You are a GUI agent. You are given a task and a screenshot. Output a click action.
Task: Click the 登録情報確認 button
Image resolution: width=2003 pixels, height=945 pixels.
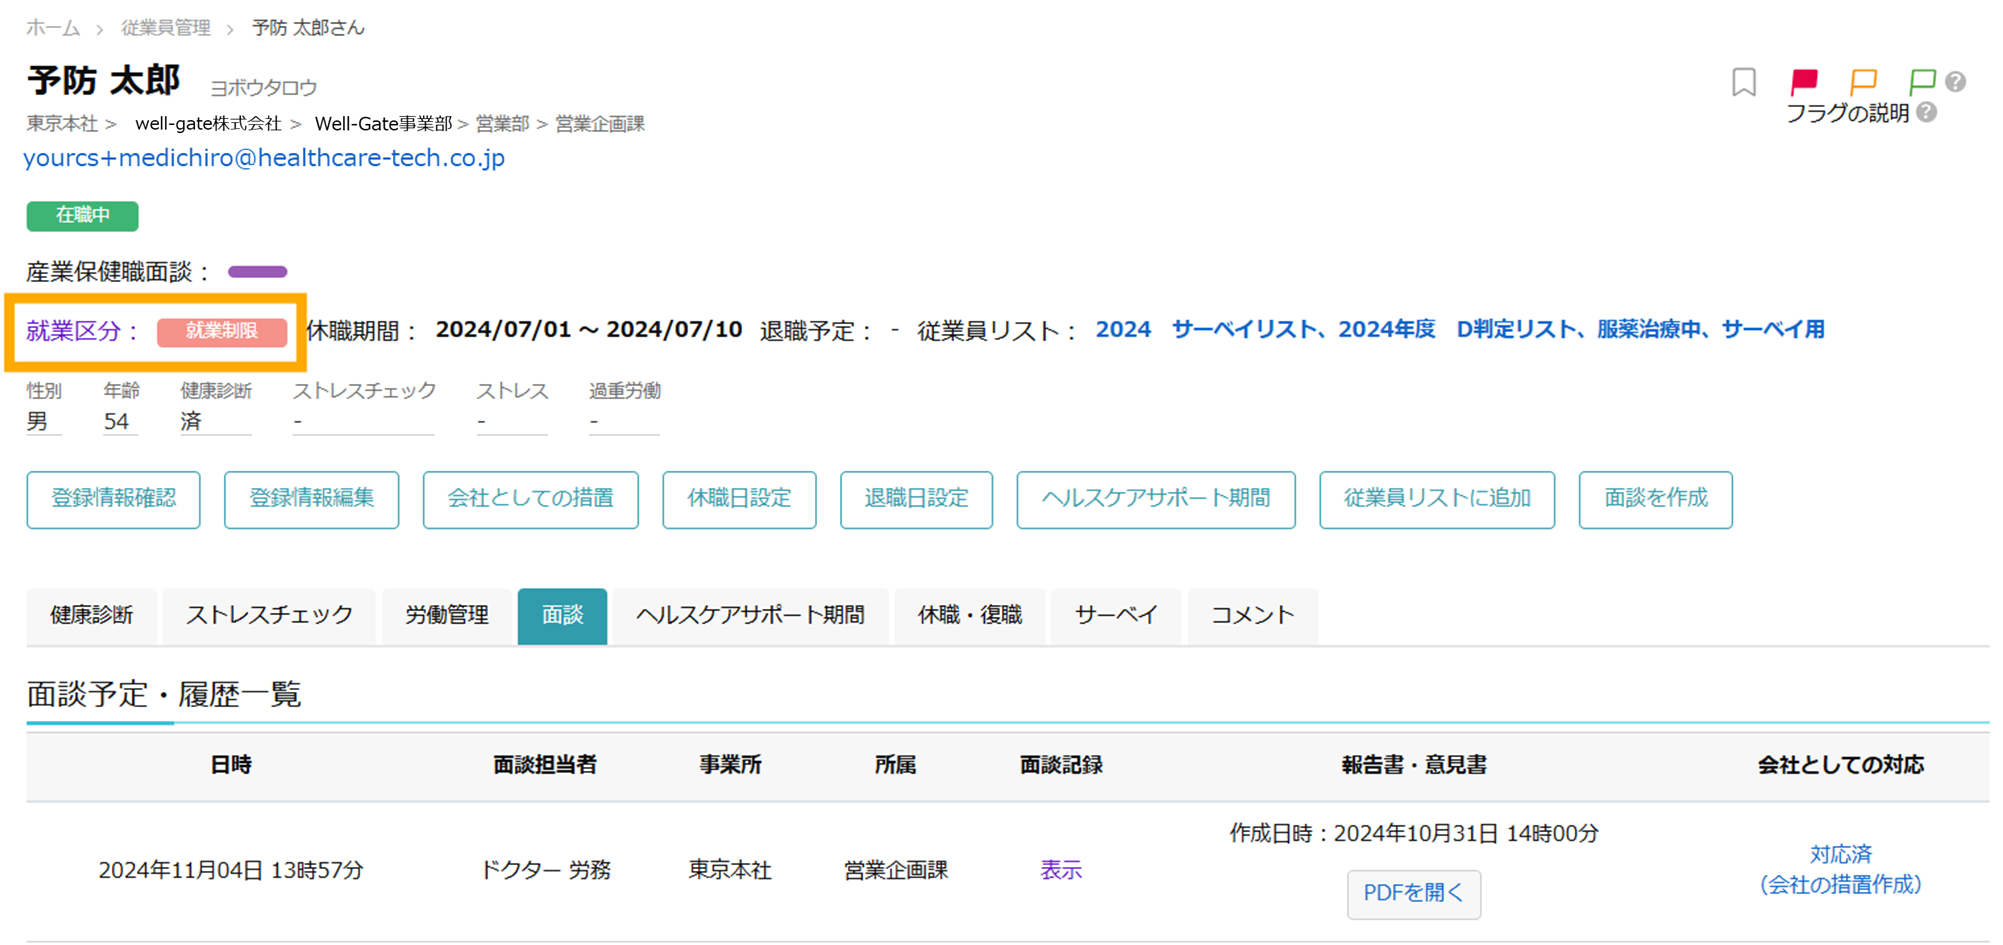[114, 499]
